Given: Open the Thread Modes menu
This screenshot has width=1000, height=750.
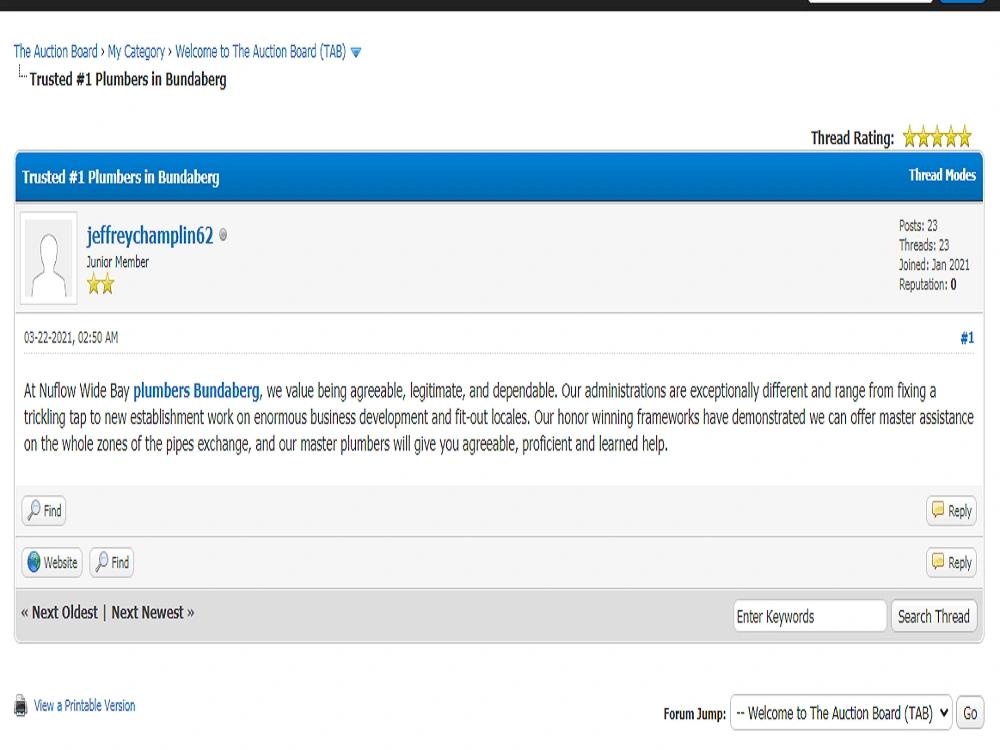Looking at the screenshot, I should click(942, 175).
